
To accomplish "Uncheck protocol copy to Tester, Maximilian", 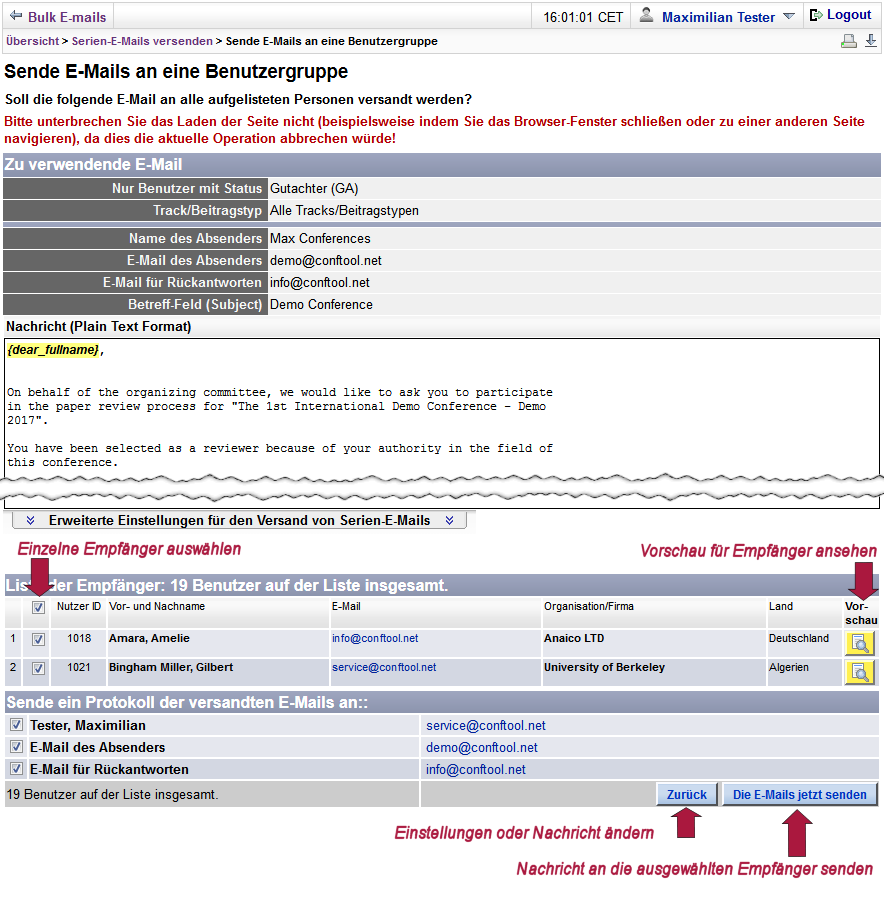I will click(x=16, y=724).
